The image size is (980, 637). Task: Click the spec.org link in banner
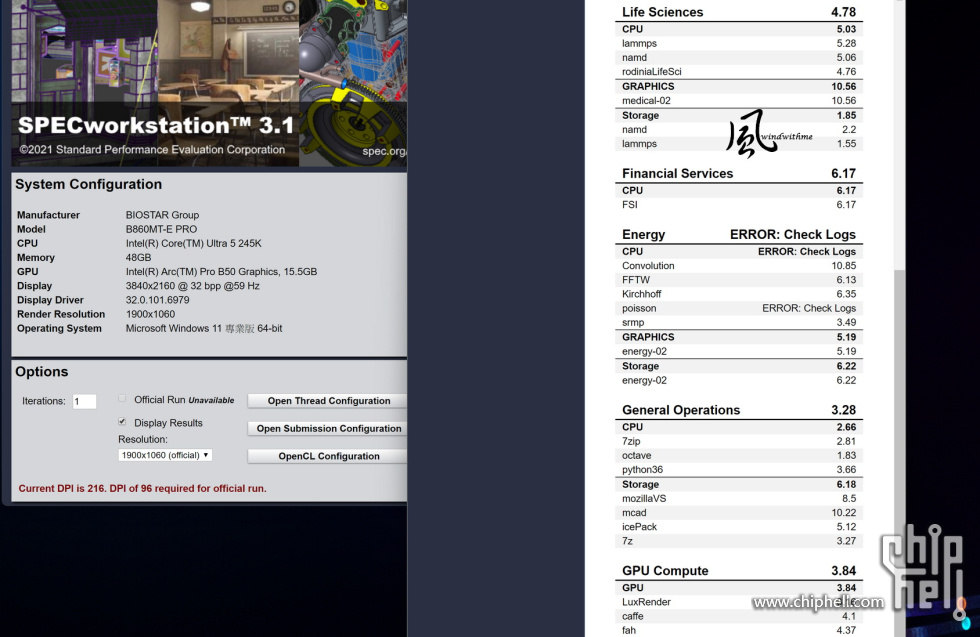coord(384,151)
